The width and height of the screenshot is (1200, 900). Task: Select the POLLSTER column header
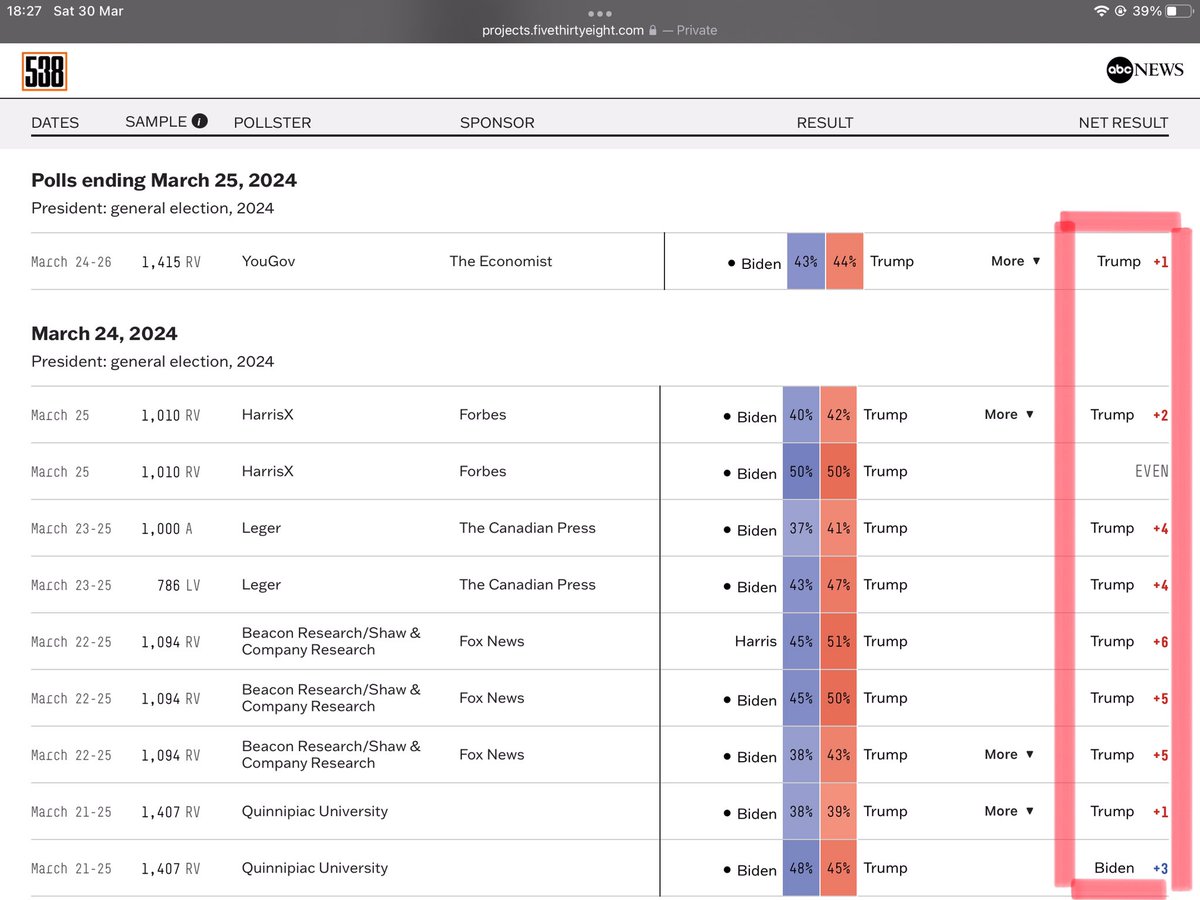point(272,122)
